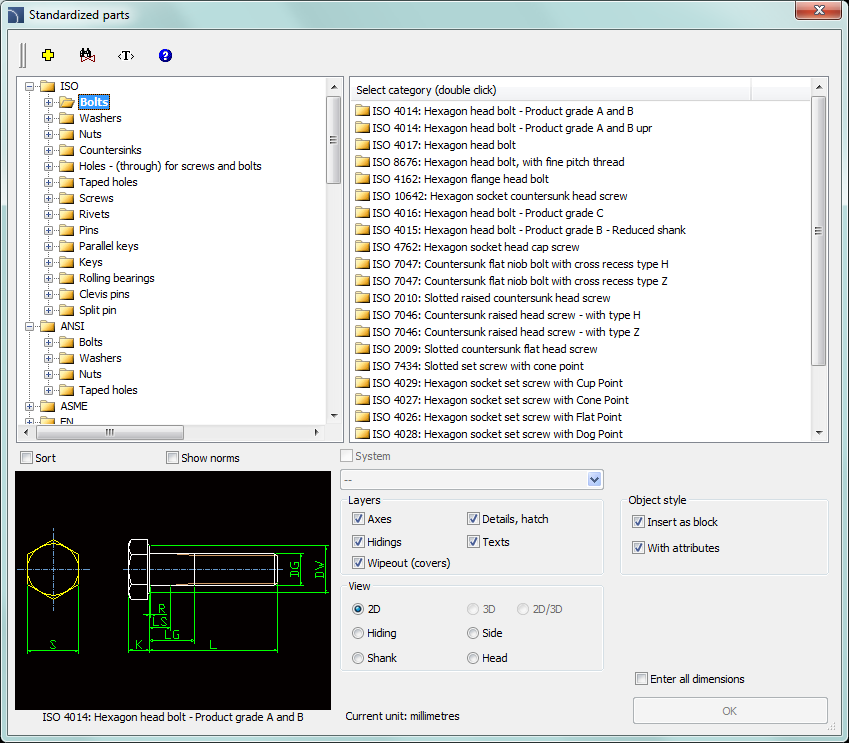Click the tree panel horizontal scrollbar thumb
The width and height of the screenshot is (849, 743).
110,433
